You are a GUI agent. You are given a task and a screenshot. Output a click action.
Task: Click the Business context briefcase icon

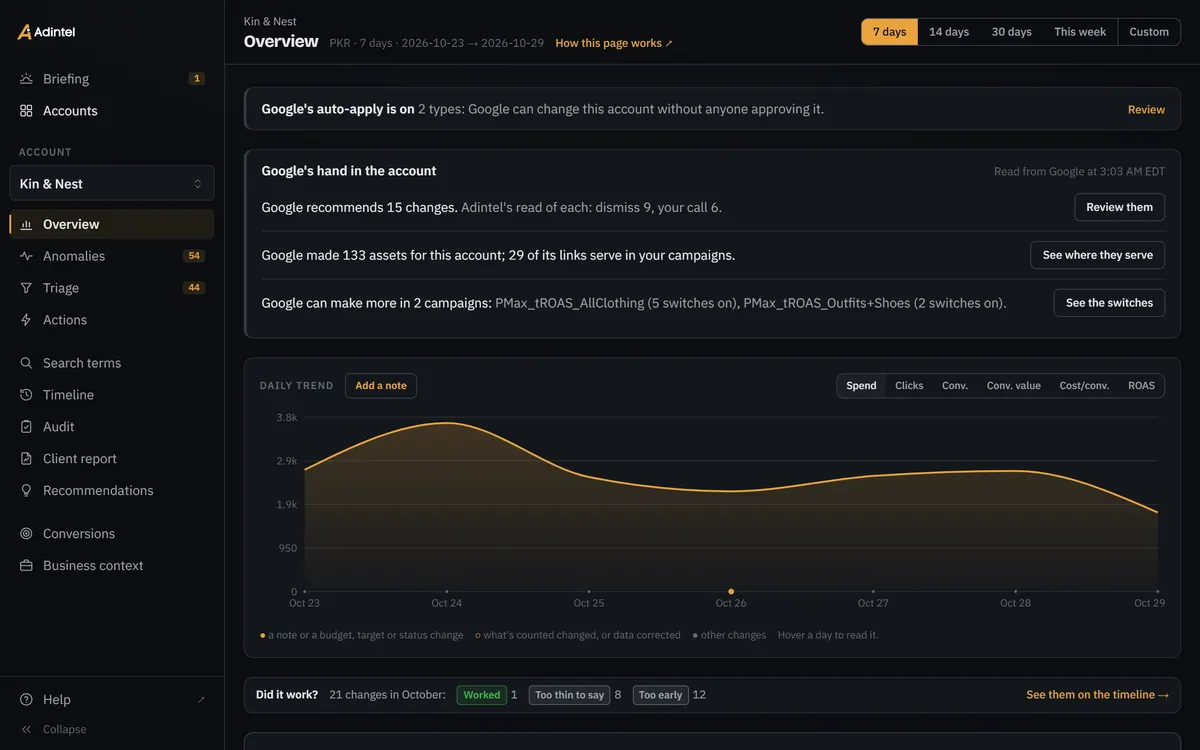coord(26,566)
